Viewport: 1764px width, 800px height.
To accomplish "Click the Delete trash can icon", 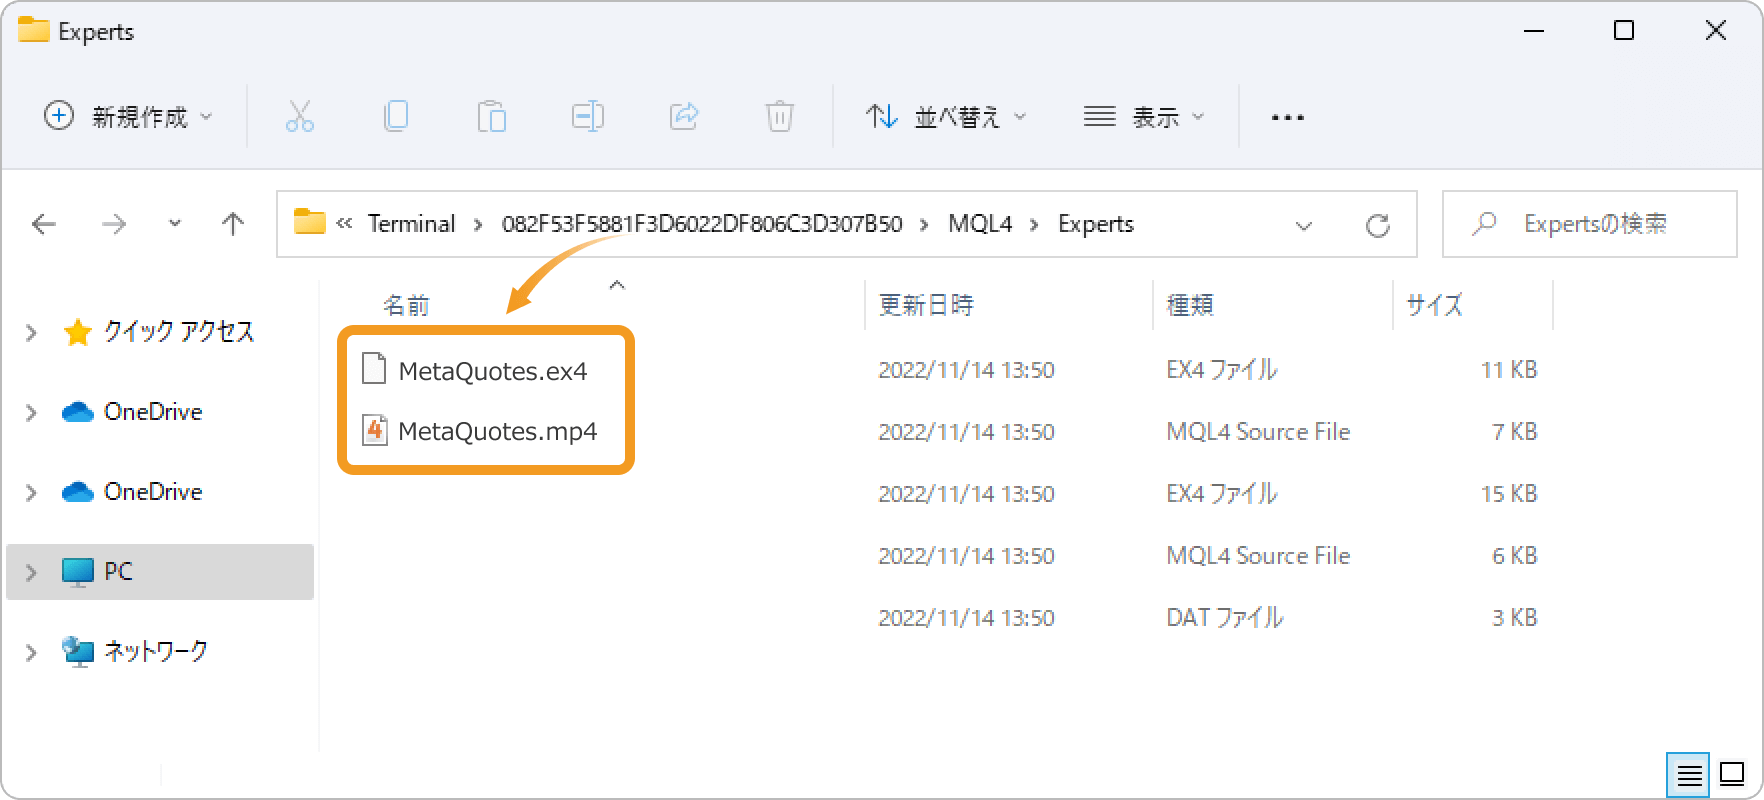I will pyautogui.click(x=780, y=117).
